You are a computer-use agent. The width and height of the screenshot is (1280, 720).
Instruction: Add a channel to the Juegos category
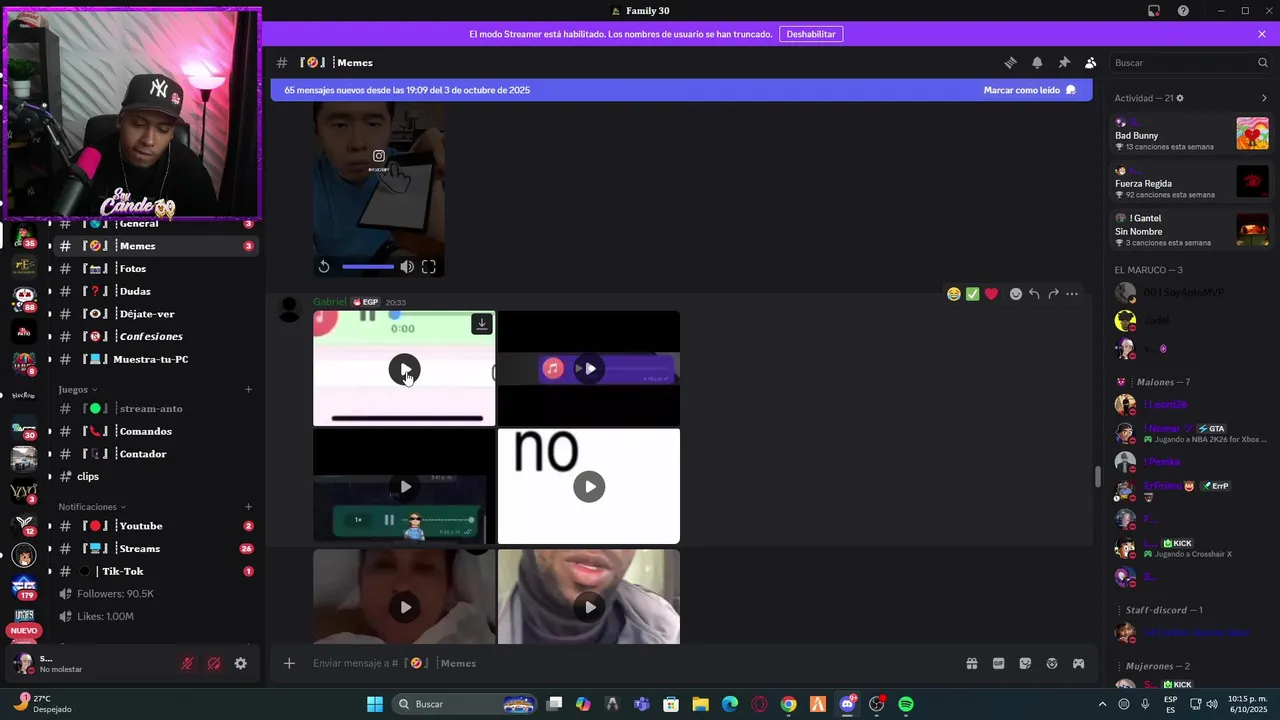[248, 389]
